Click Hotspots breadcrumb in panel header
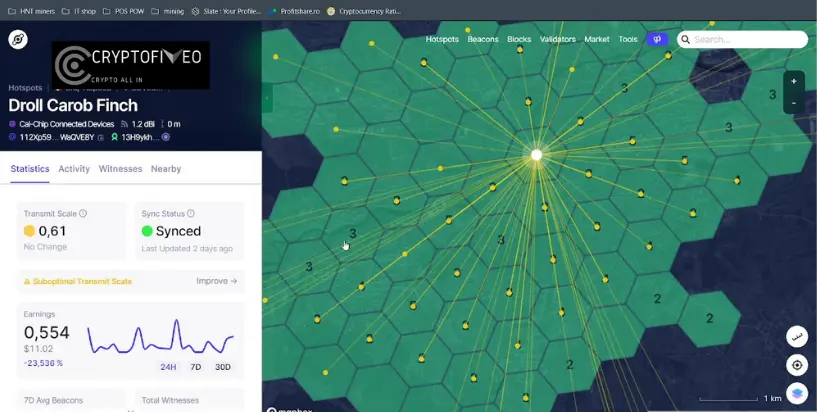The height and width of the screenshot is (412, 817). 25,88
